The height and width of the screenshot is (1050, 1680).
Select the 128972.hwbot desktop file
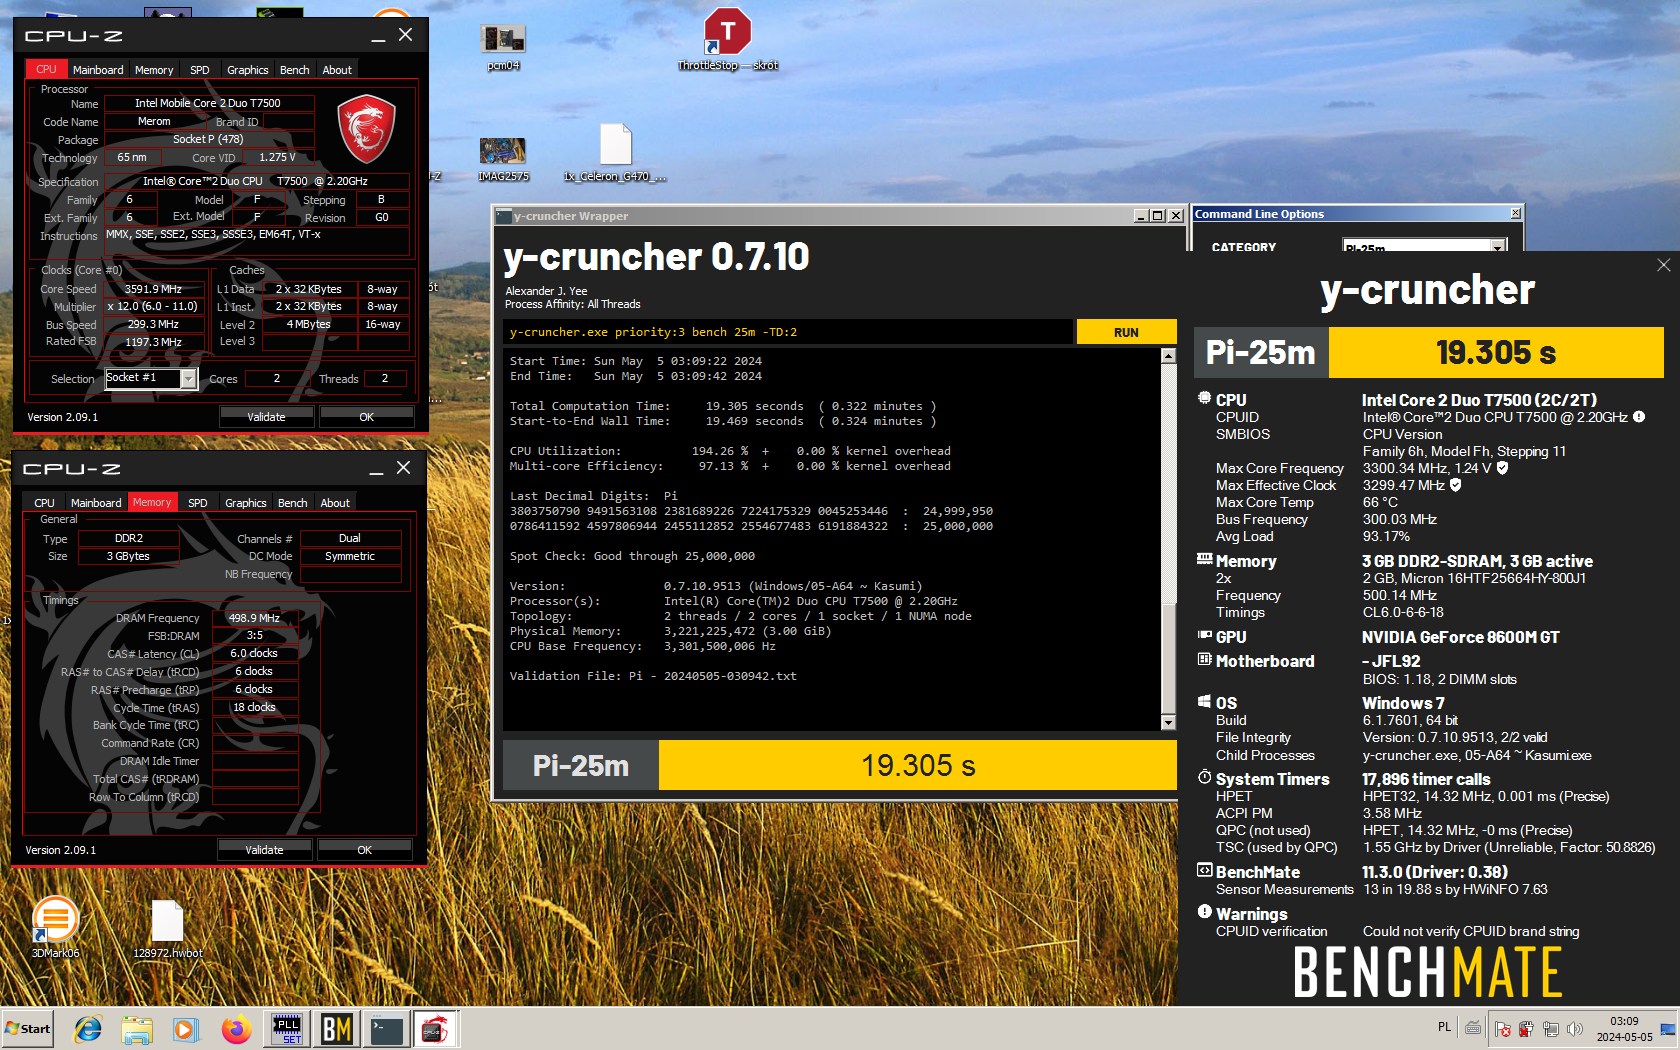168,929
